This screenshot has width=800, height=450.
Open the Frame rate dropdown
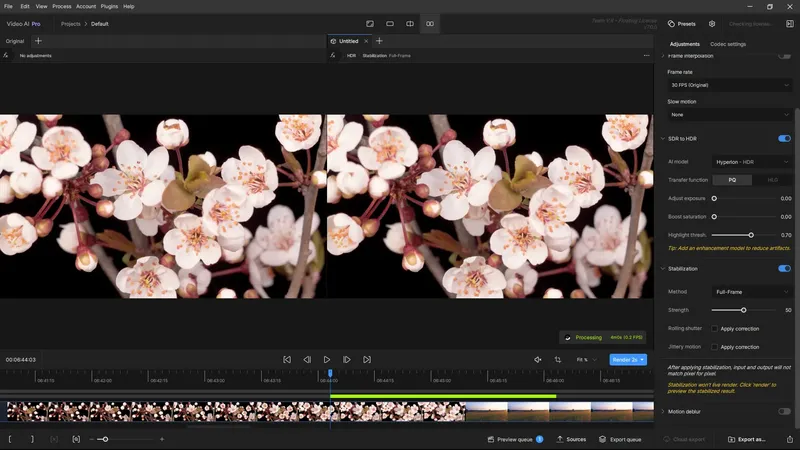point(729,85)
